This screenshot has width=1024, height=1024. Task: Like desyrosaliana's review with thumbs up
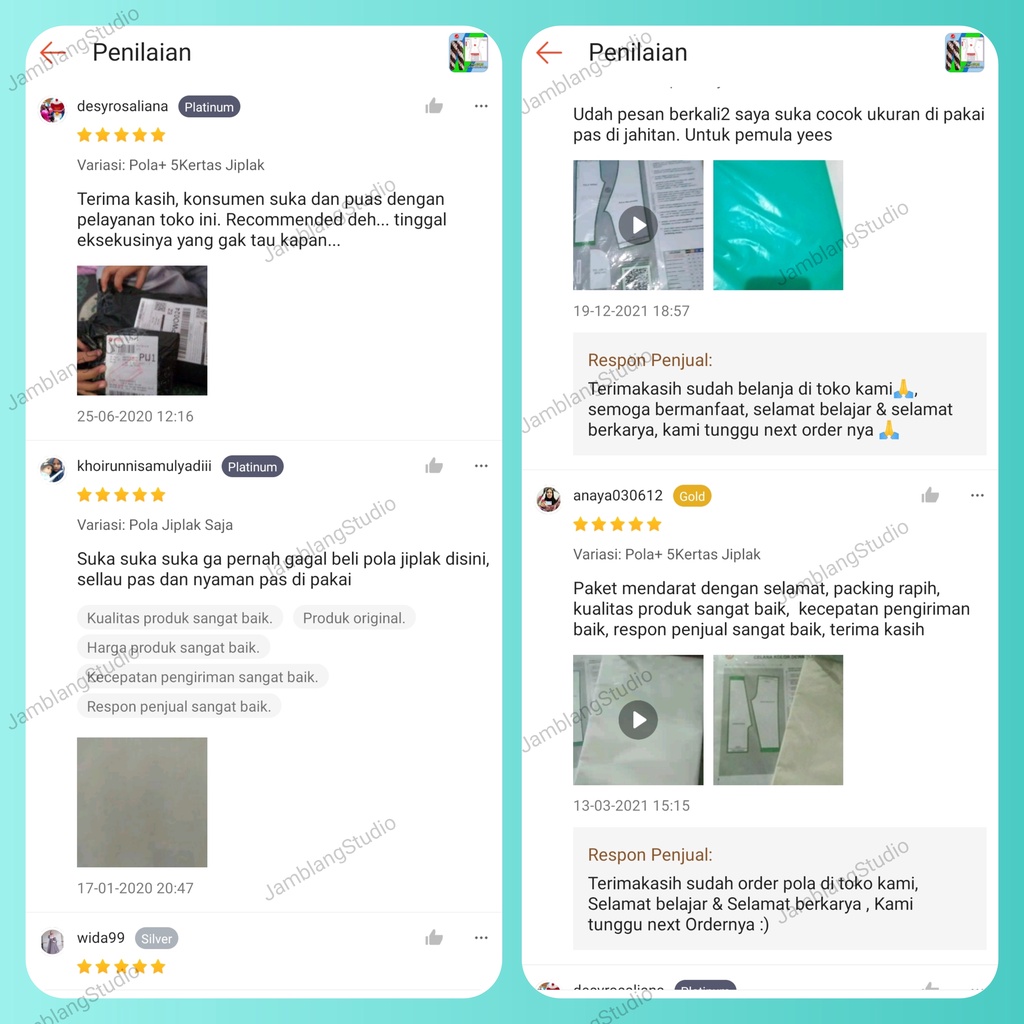click(434, 106)
